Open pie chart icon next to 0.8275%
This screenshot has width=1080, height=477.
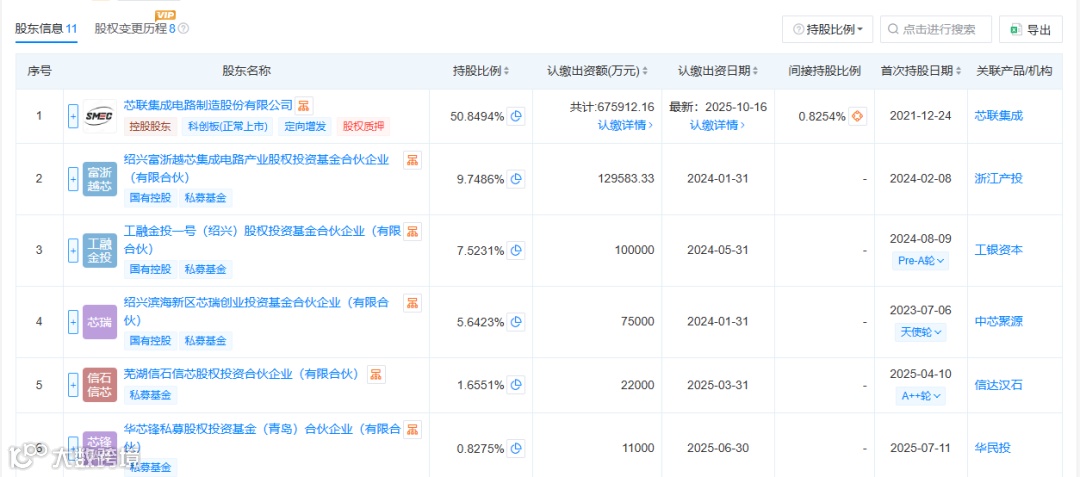[517, 448]
